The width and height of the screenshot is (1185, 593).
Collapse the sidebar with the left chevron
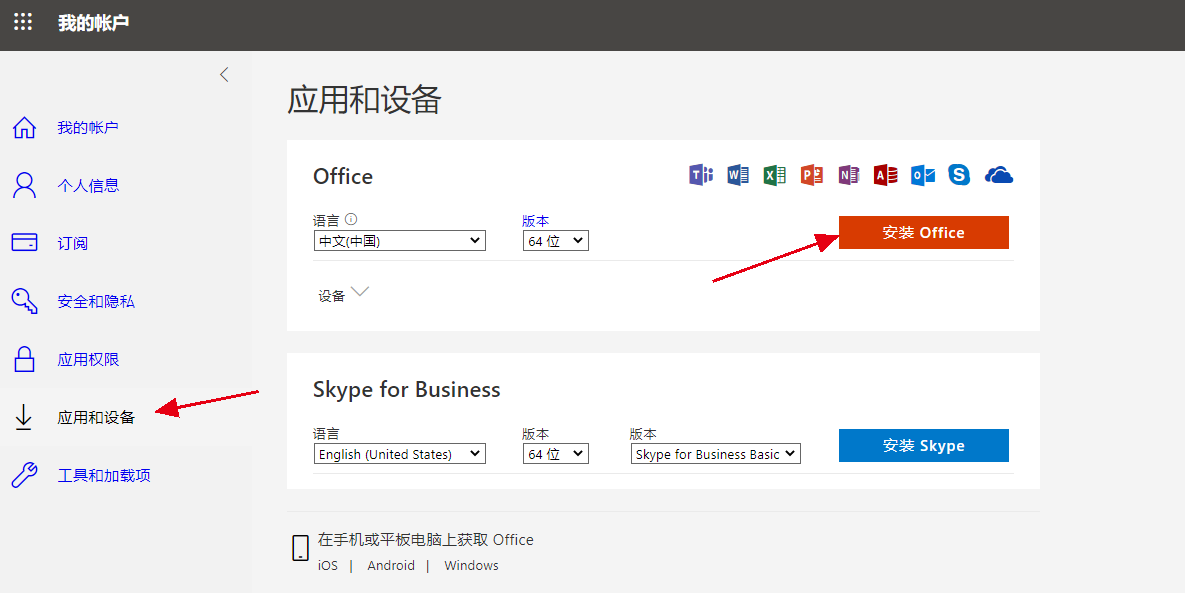(x=224, y=74)
